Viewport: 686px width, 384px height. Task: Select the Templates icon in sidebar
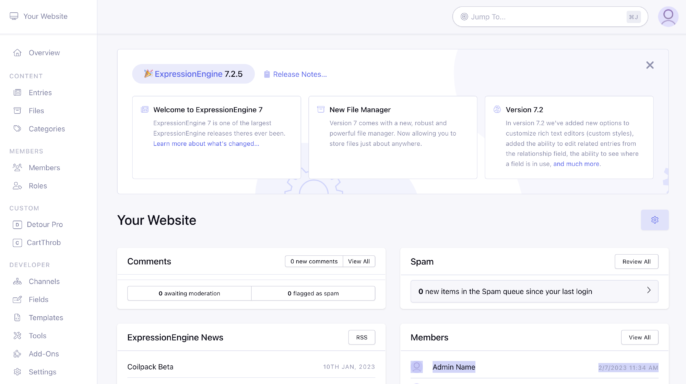[17, 318]
